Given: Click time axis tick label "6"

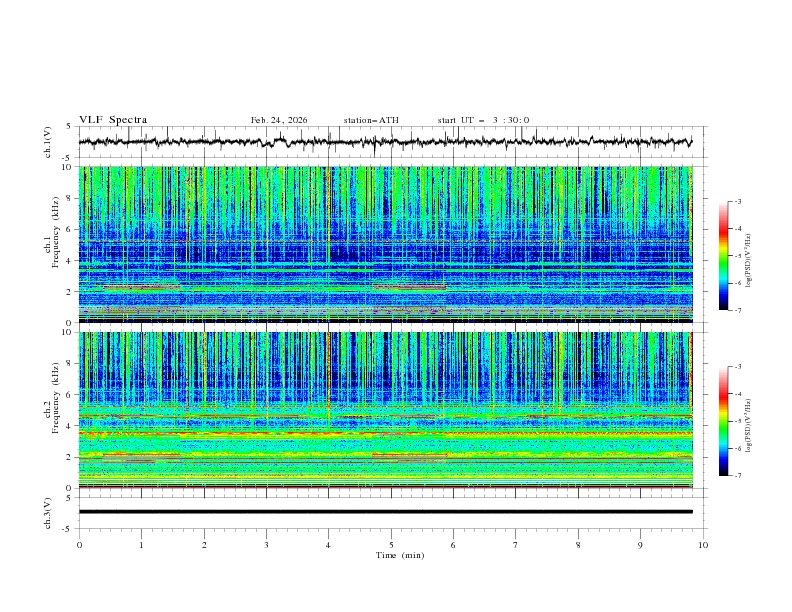Looking at the screenshot, I should tap(453, 545).
